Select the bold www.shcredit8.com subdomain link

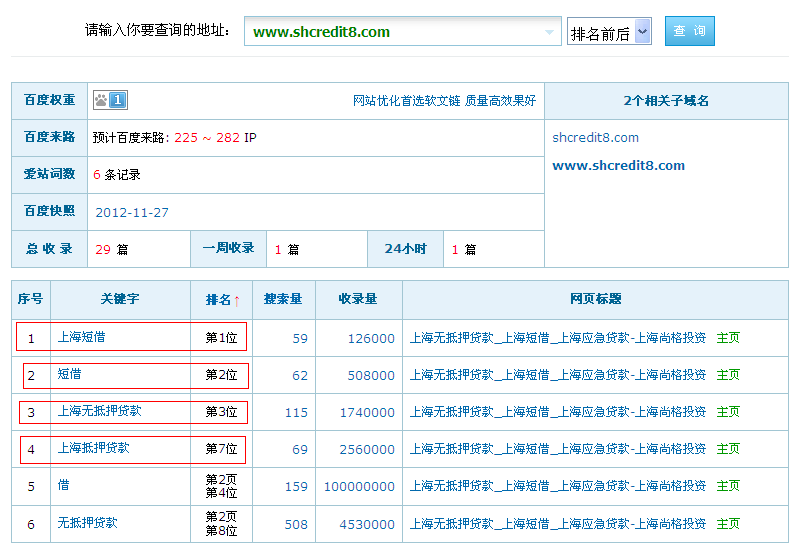click(x=618, y=166)
